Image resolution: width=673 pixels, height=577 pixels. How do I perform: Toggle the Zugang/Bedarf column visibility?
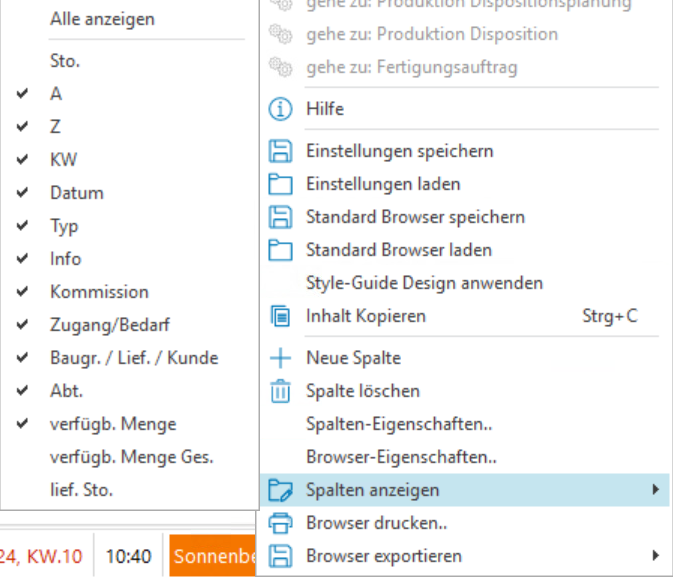click(109, 325)
